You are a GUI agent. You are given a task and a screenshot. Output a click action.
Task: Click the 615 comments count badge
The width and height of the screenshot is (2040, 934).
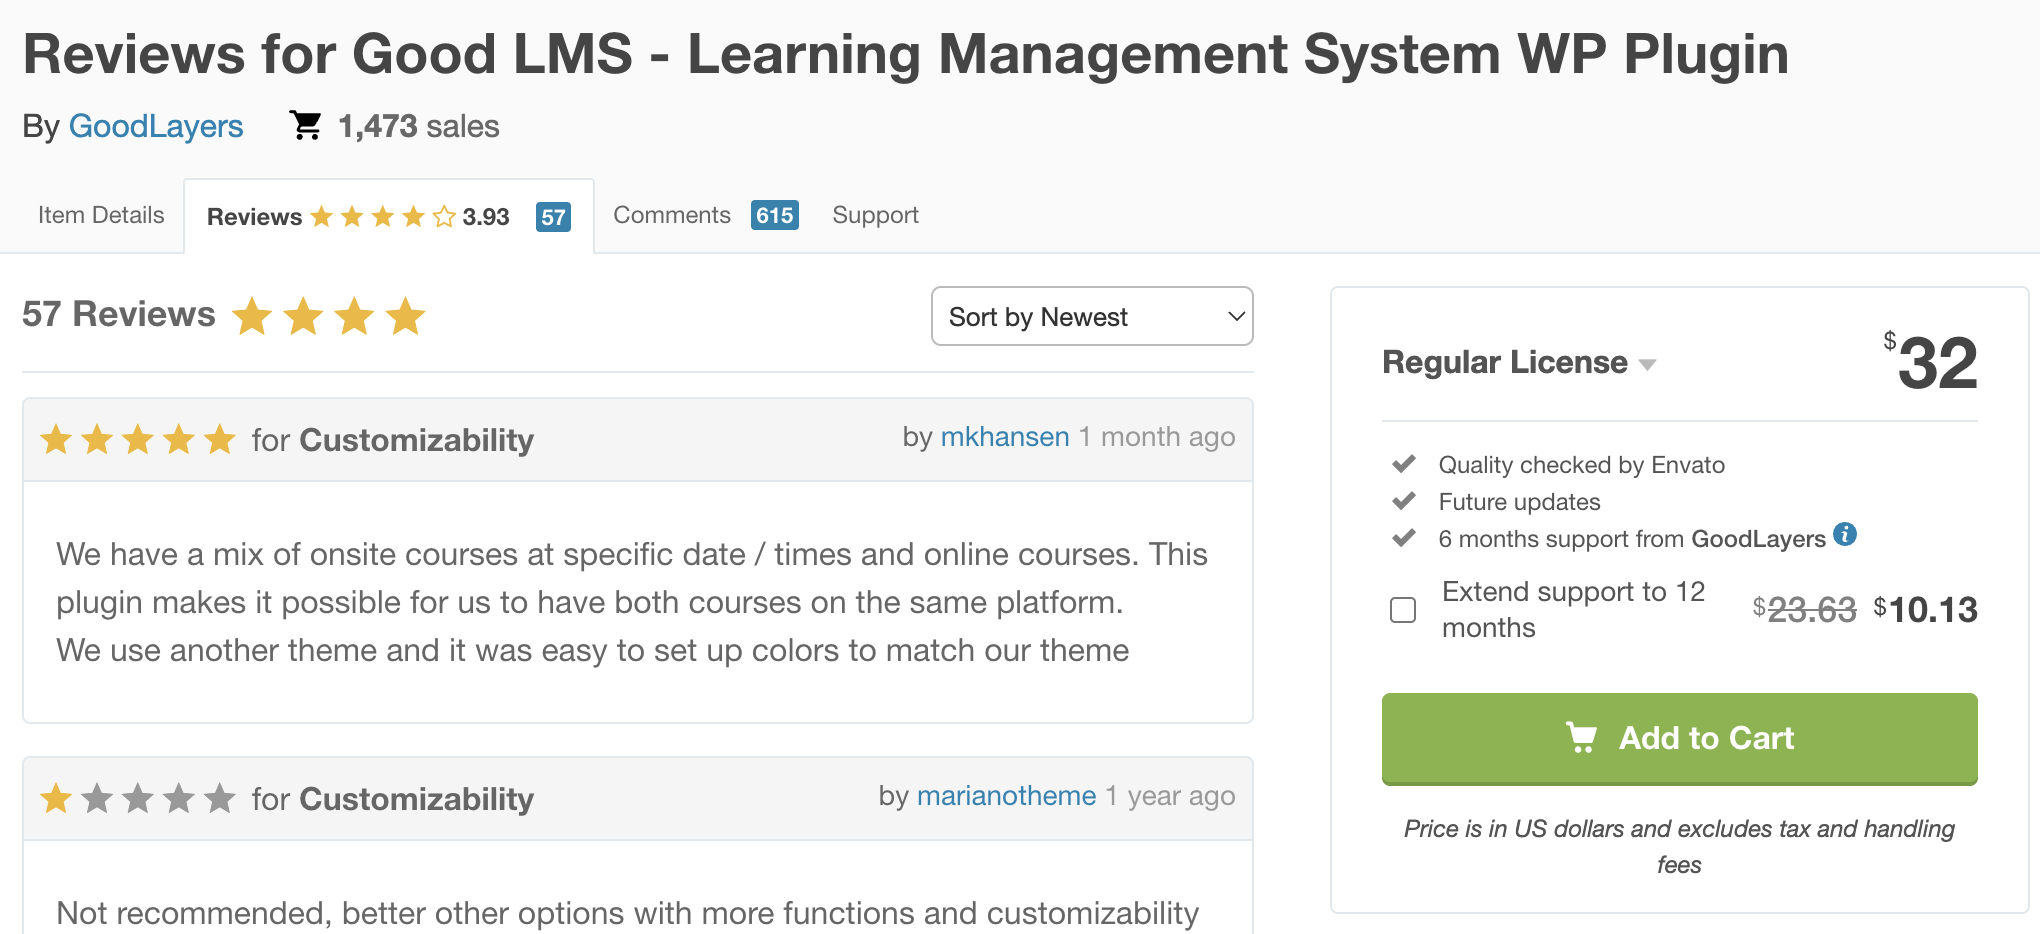click(x=775, y=215)
